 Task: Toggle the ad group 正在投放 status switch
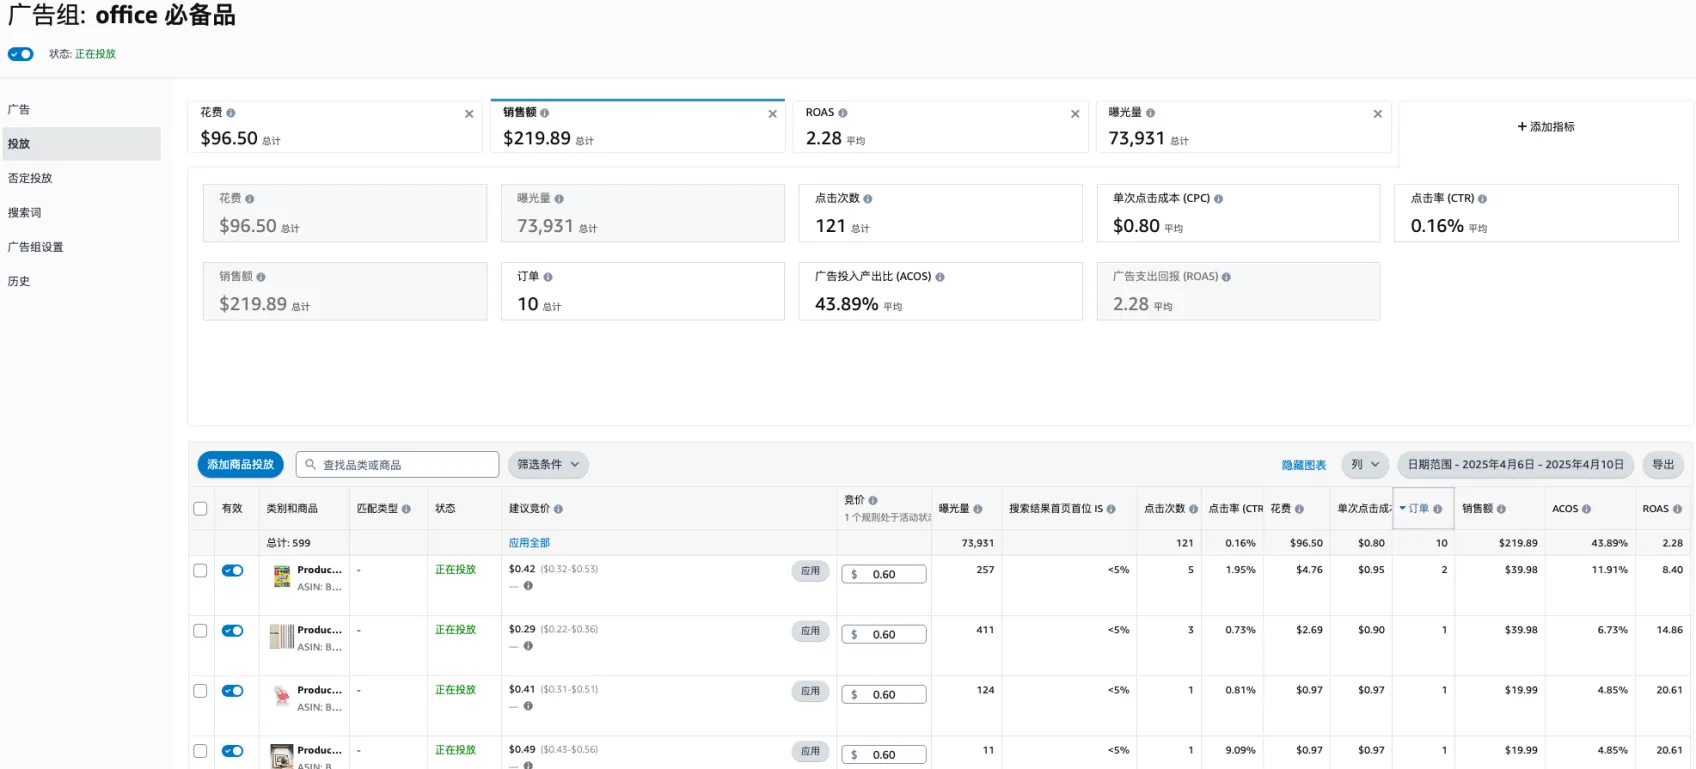(x=21, y=54)
